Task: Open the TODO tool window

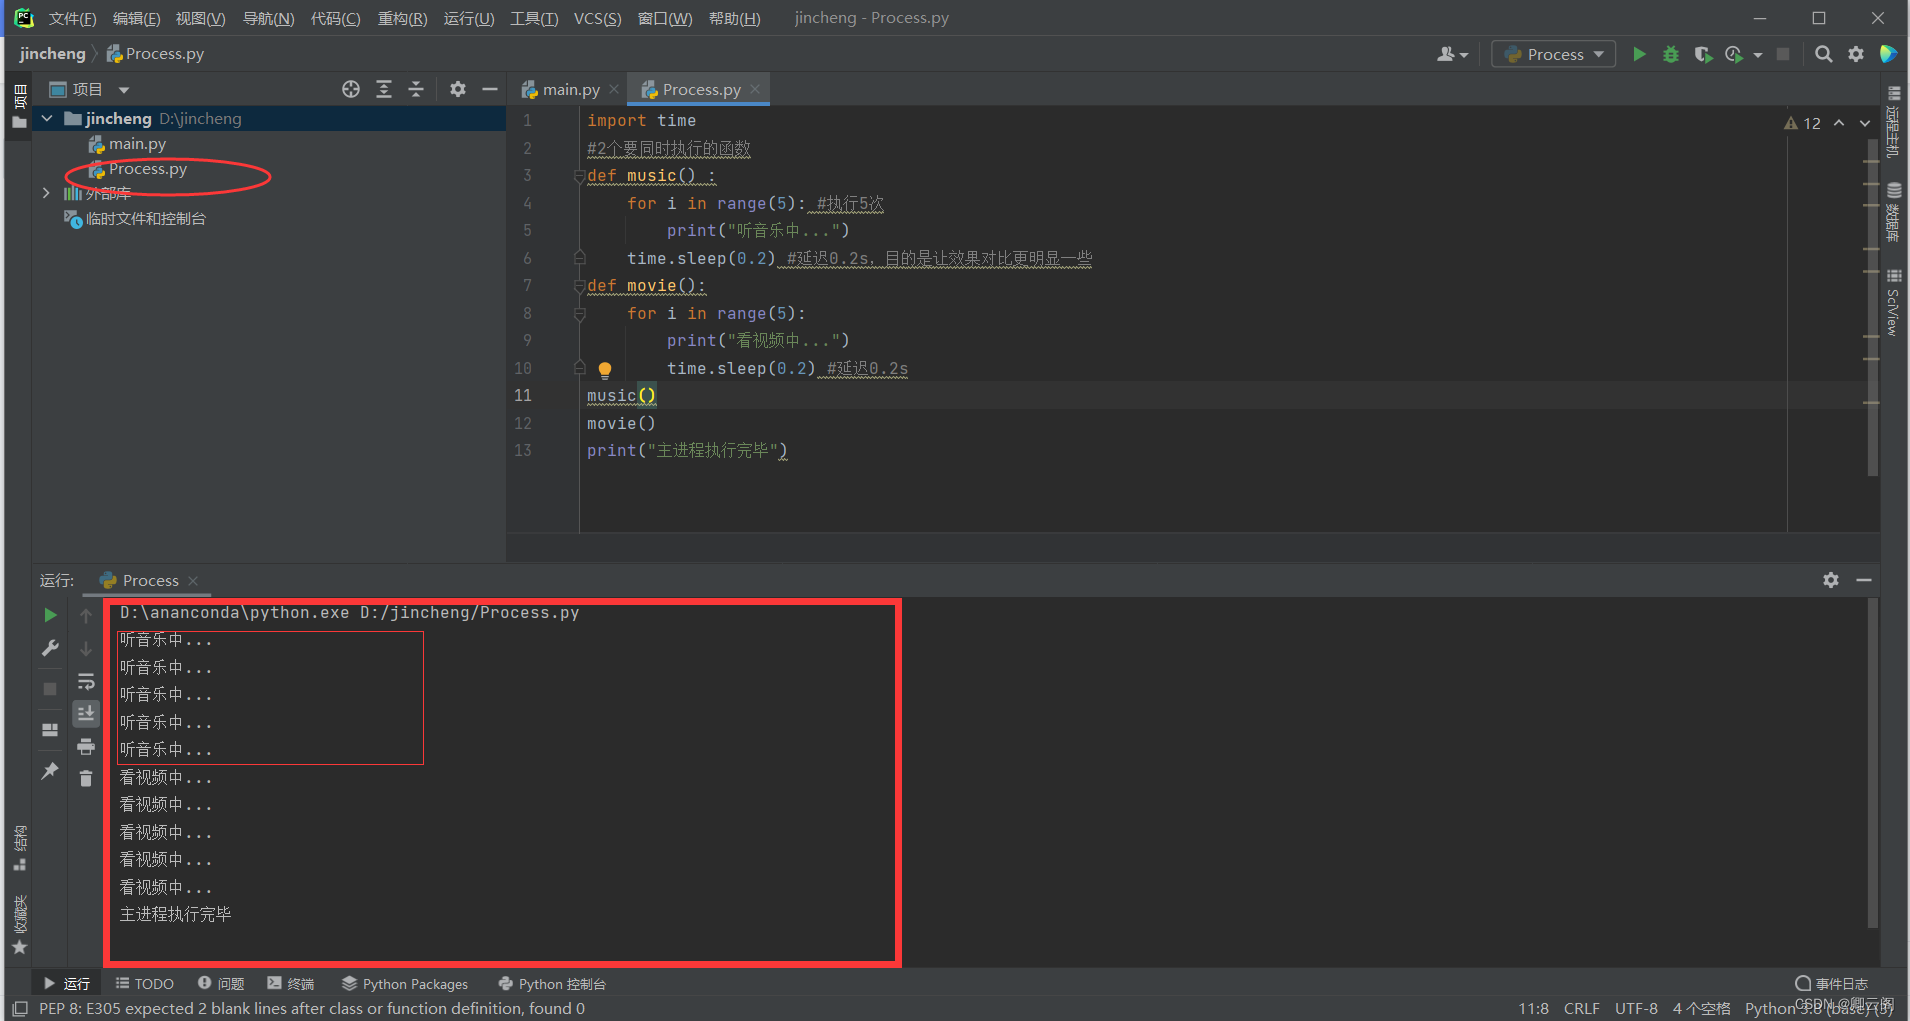Action: pos(144,984)
